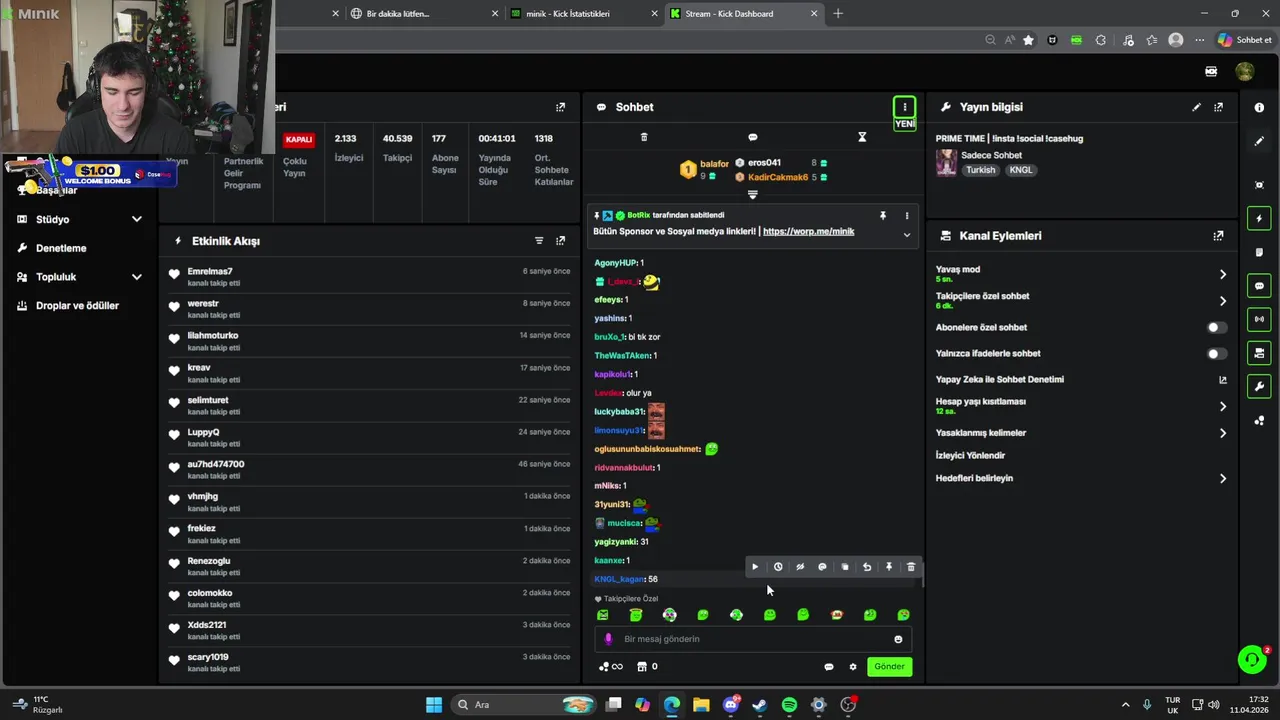Screen dimensions: 1280x720
Task: Open the emoji picker in message box
Action: 898,639
